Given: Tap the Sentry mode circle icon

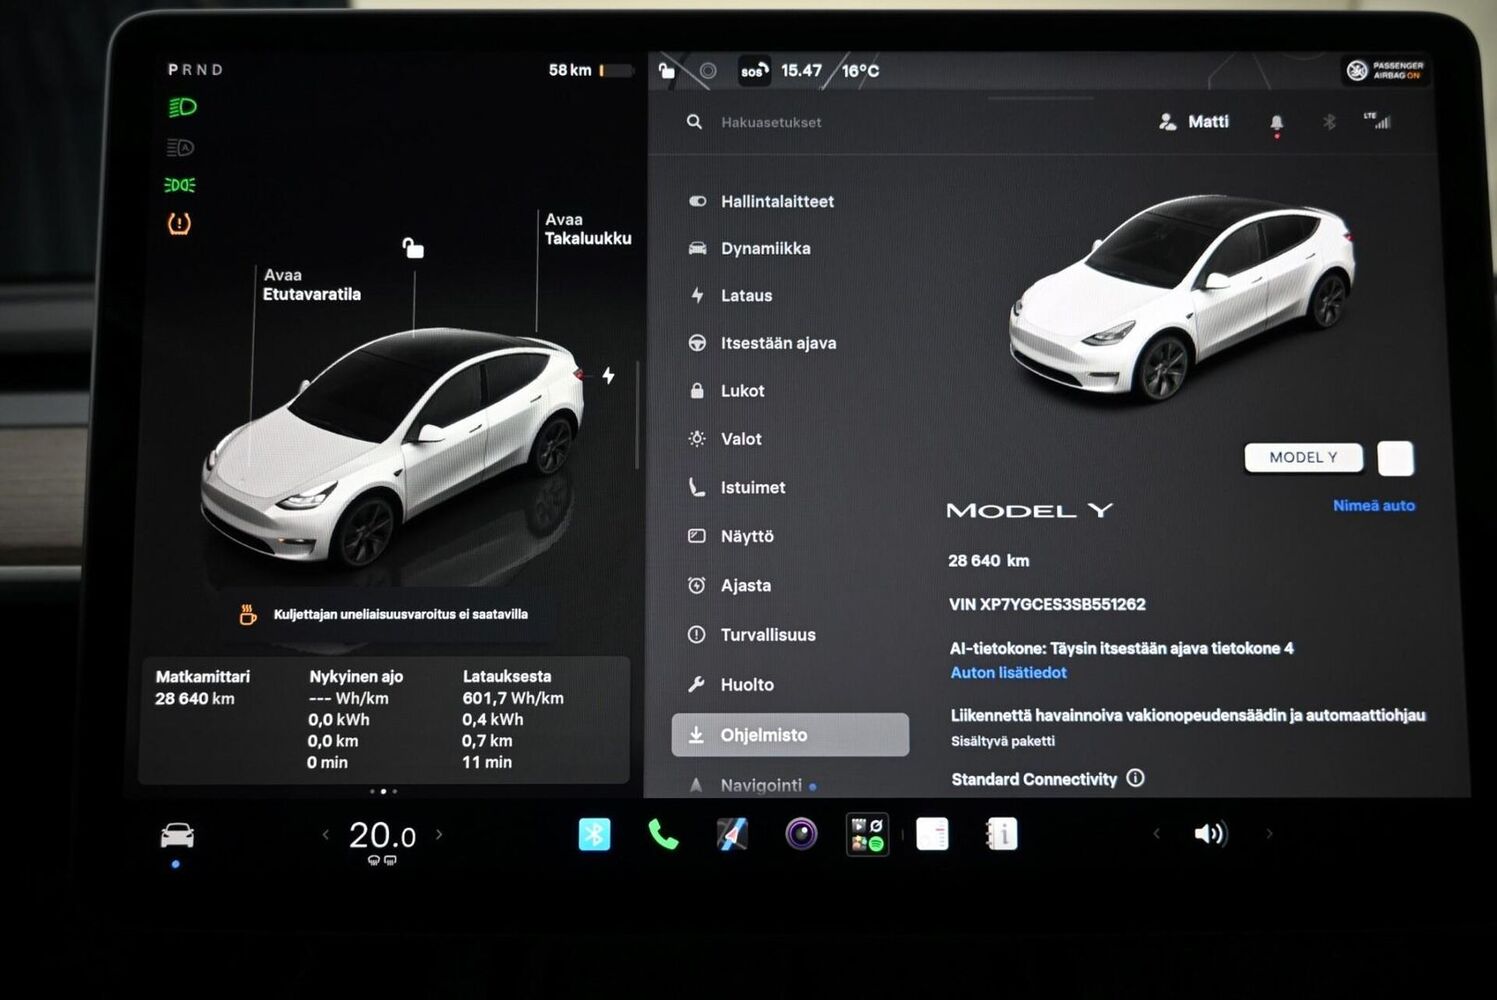Looking at the screenshot, I should click(708, 71).
